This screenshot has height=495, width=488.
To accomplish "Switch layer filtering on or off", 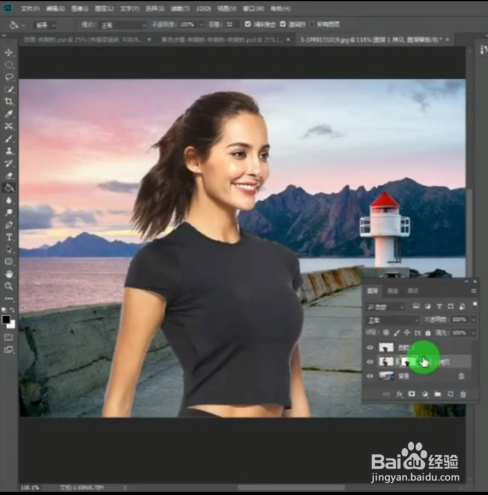I will point(475,305).
